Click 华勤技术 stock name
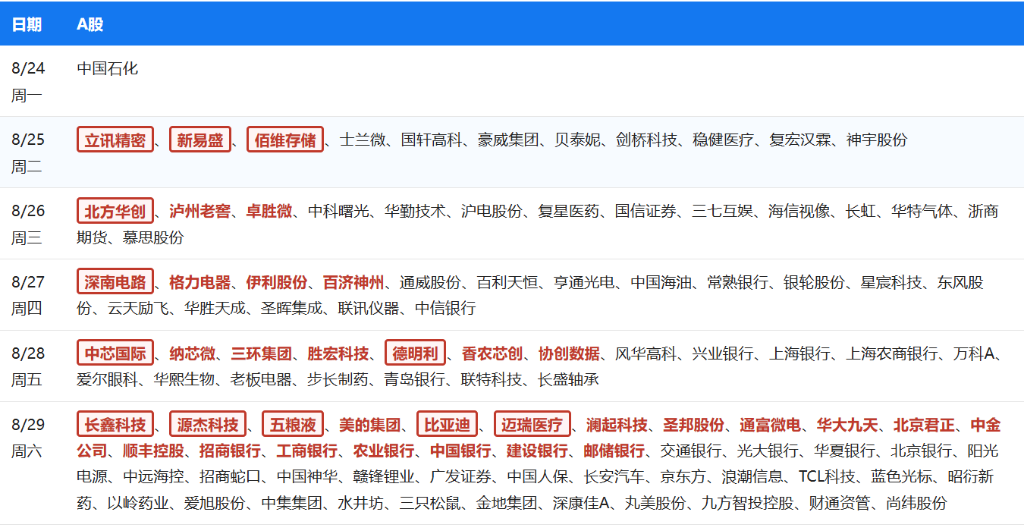1024x529 pixels. tap(415, 211)
